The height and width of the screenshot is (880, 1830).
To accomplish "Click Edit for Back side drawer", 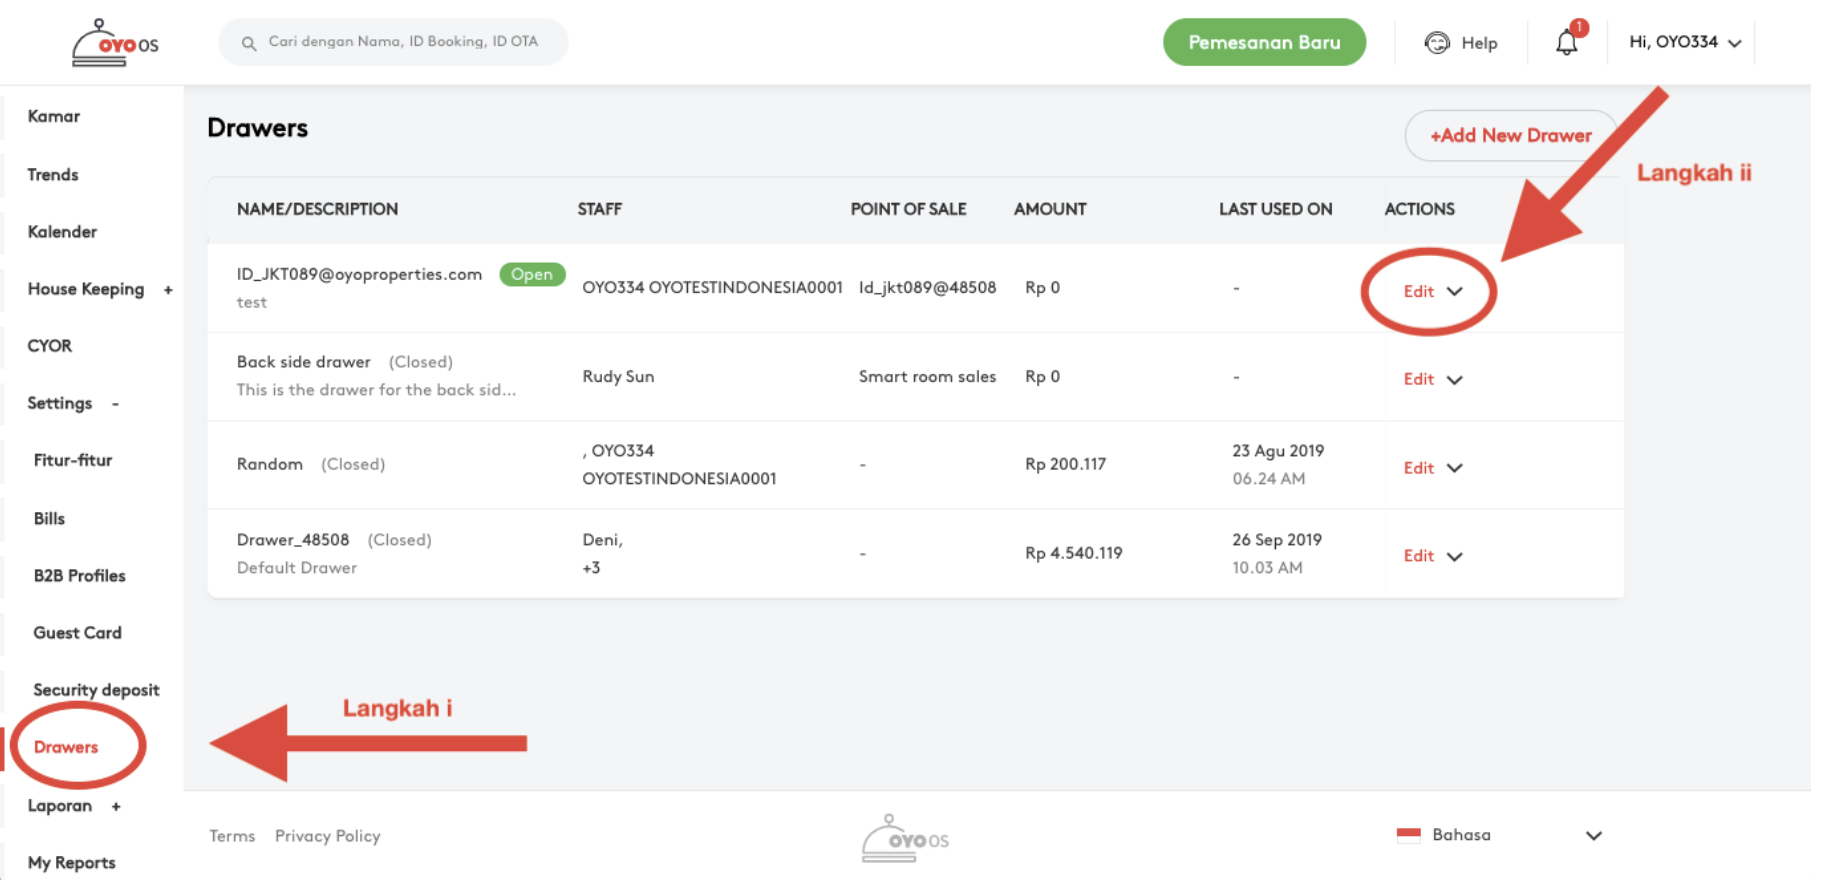I will point(1418,379).
